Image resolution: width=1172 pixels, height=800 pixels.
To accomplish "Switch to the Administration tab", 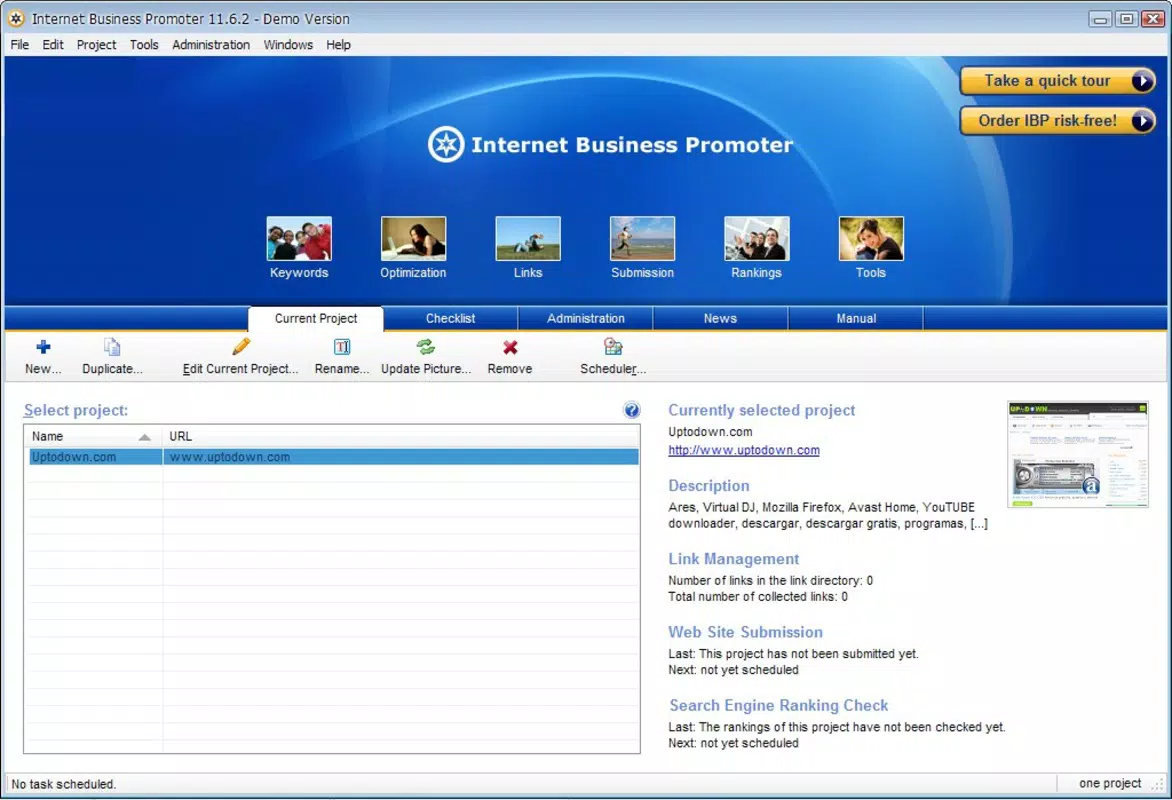I will click(585, 319).
